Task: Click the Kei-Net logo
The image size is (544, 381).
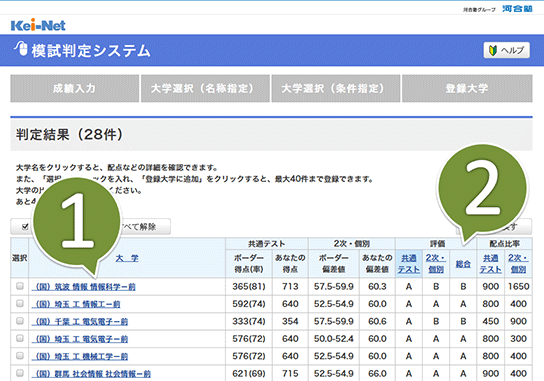Action: (38, 25)
